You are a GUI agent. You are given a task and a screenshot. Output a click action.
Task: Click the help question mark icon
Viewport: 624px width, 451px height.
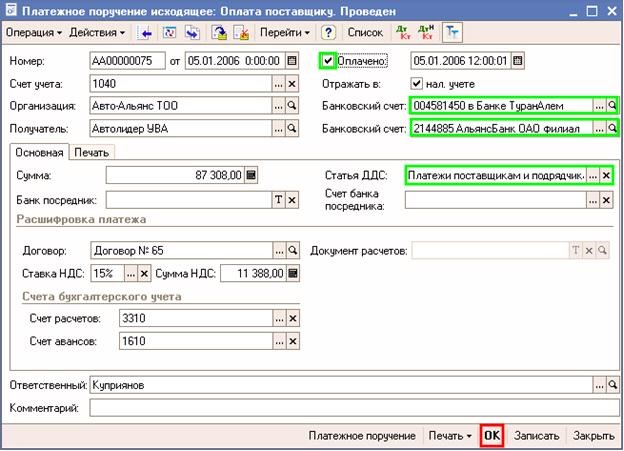[327, 33]
